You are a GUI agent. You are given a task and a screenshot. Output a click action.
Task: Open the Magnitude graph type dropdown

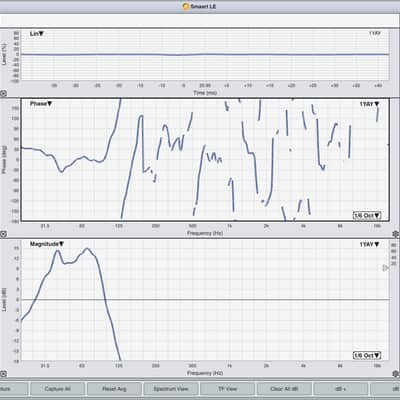47,244
